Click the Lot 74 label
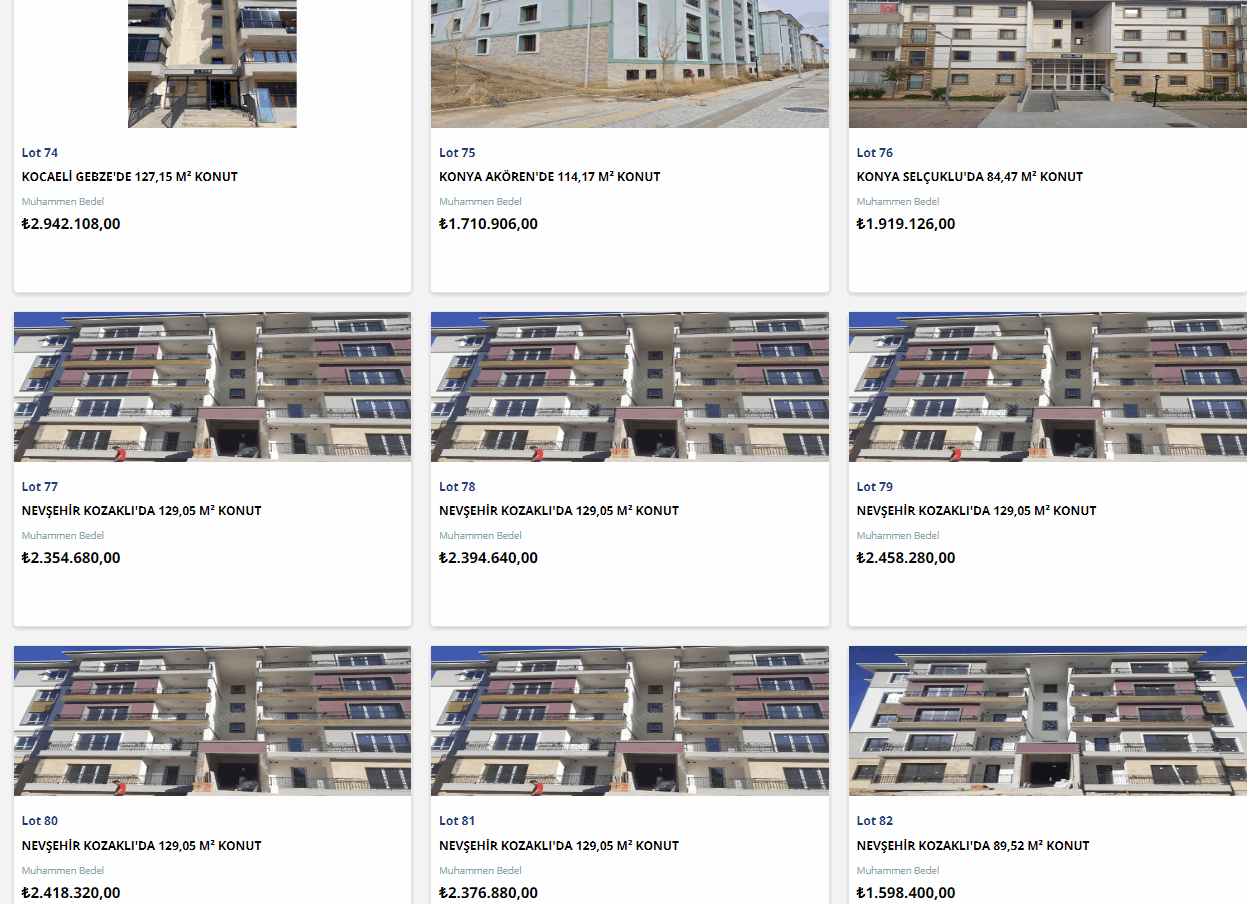 40,153
